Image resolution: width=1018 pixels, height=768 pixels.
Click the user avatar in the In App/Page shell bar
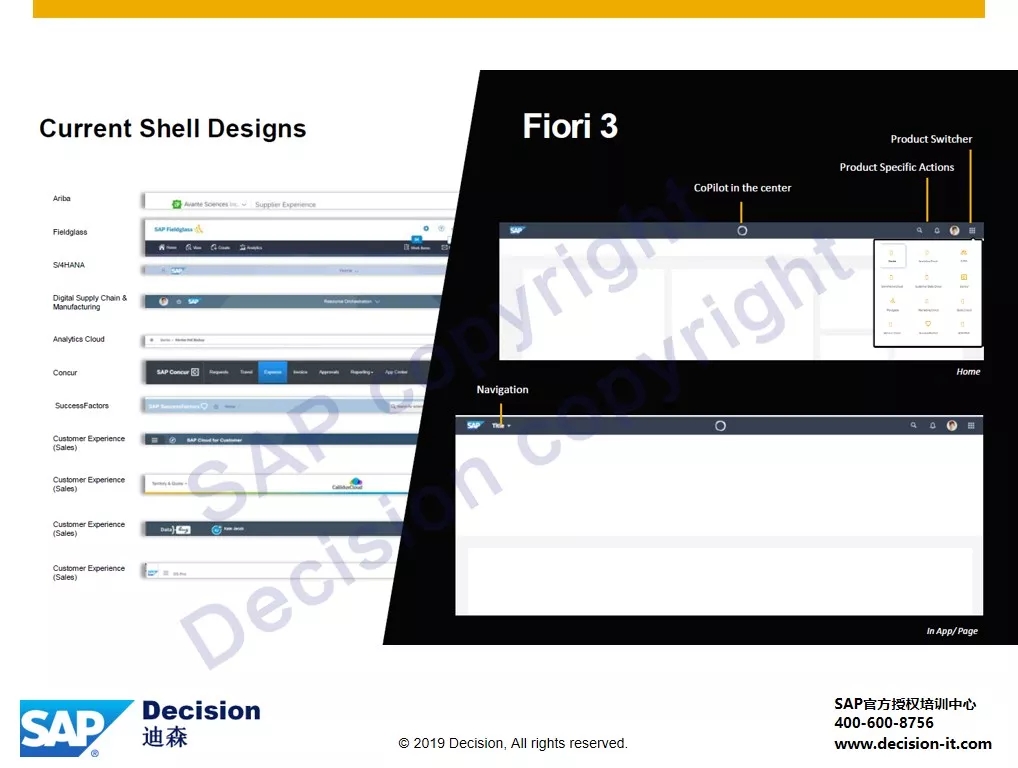[x=952, y=425]
